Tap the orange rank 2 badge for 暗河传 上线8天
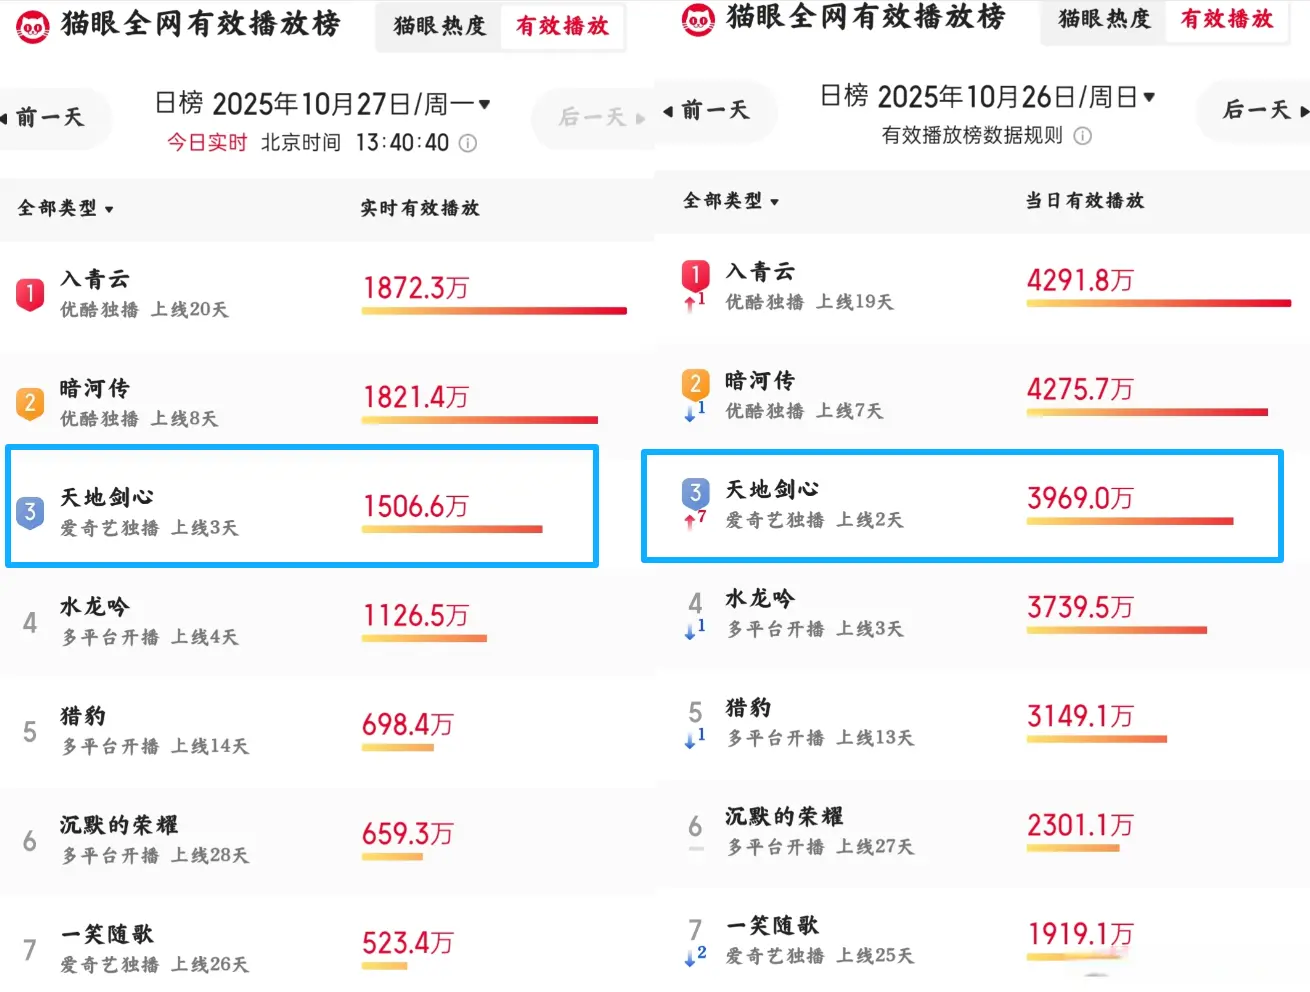The width and height of the screenshot is (1310, 992). coord(30,403)
